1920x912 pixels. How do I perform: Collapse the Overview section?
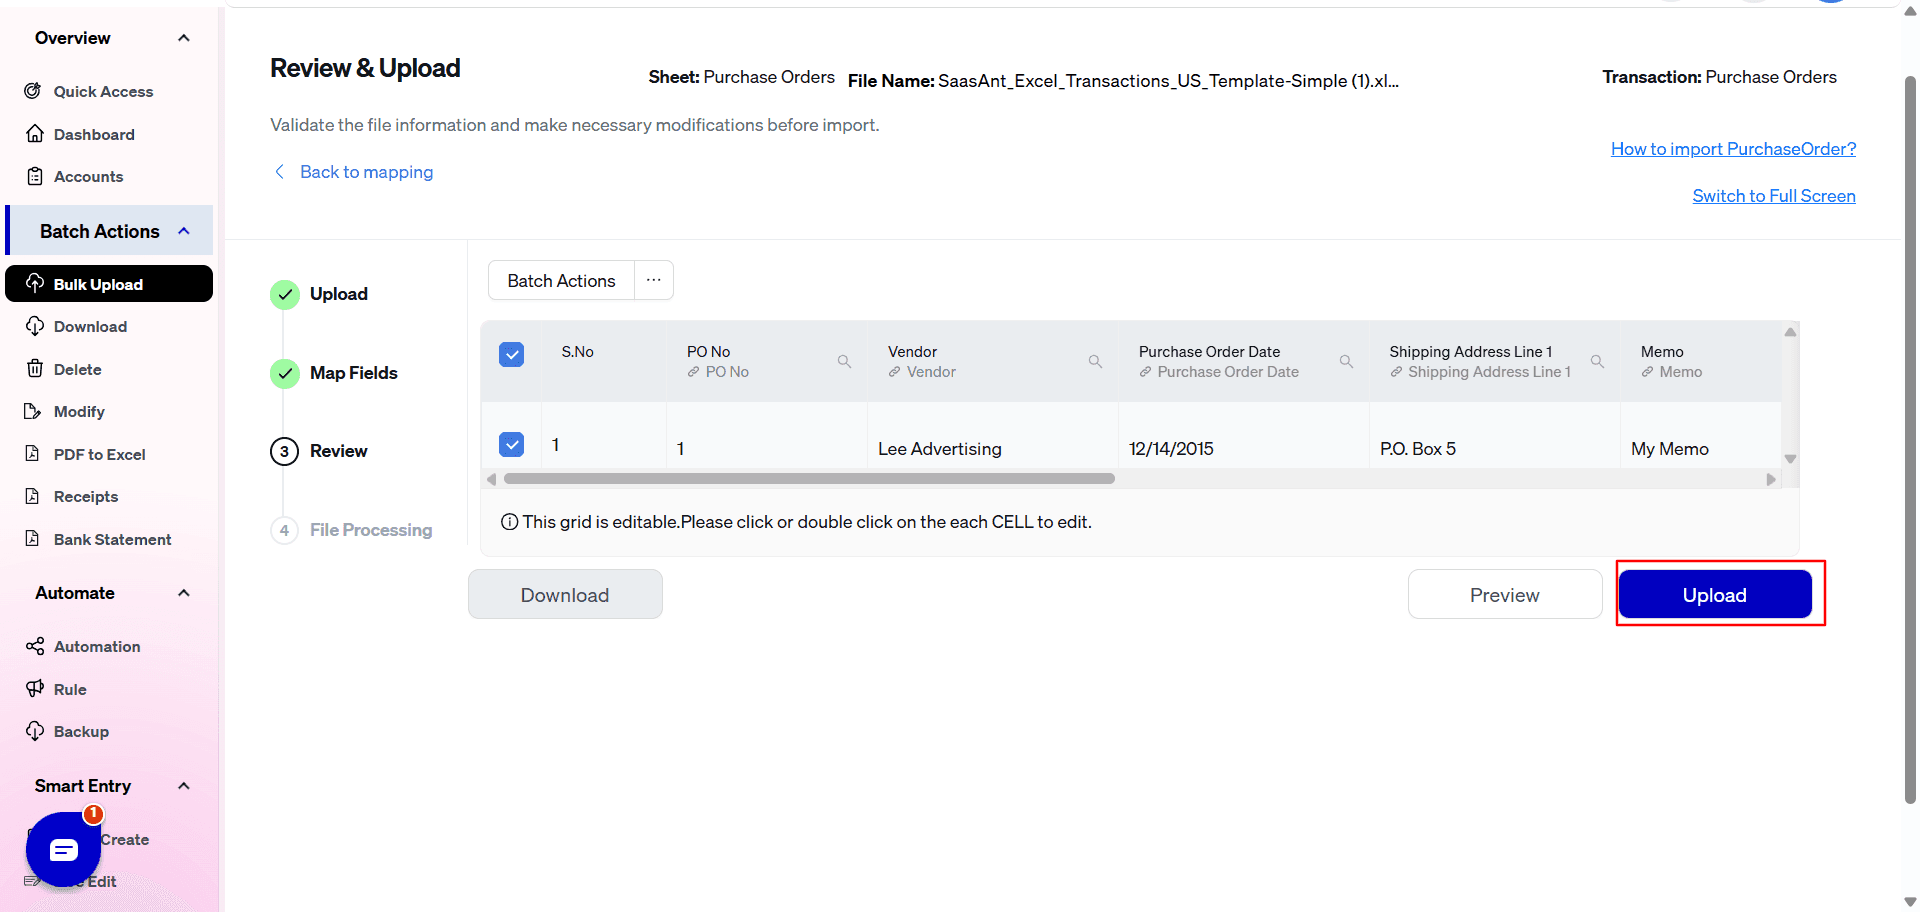coord(184,38)
